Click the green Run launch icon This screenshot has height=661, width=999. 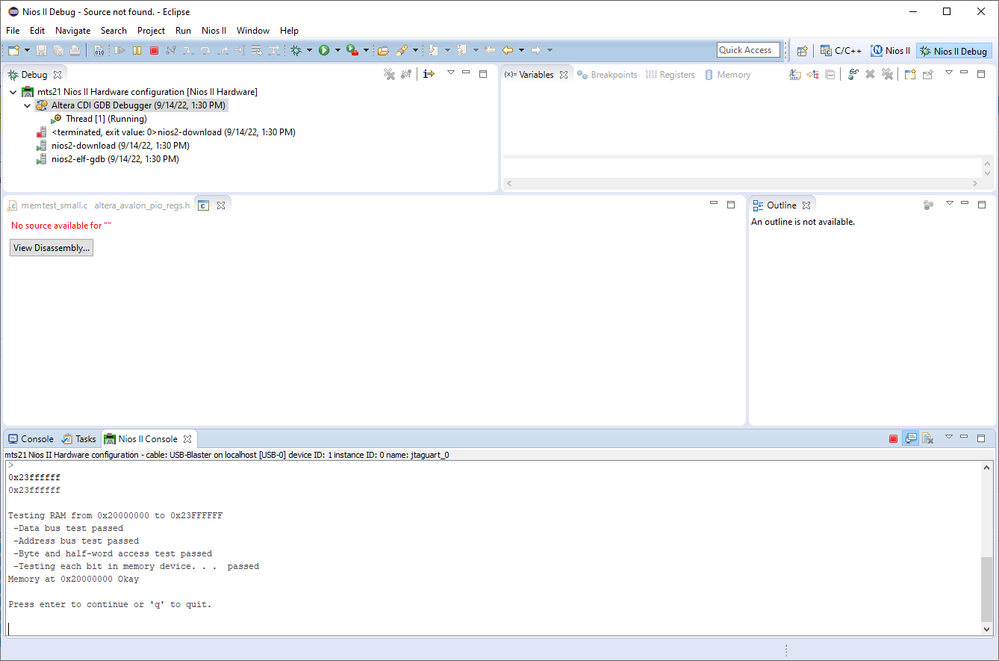(324, 50)
